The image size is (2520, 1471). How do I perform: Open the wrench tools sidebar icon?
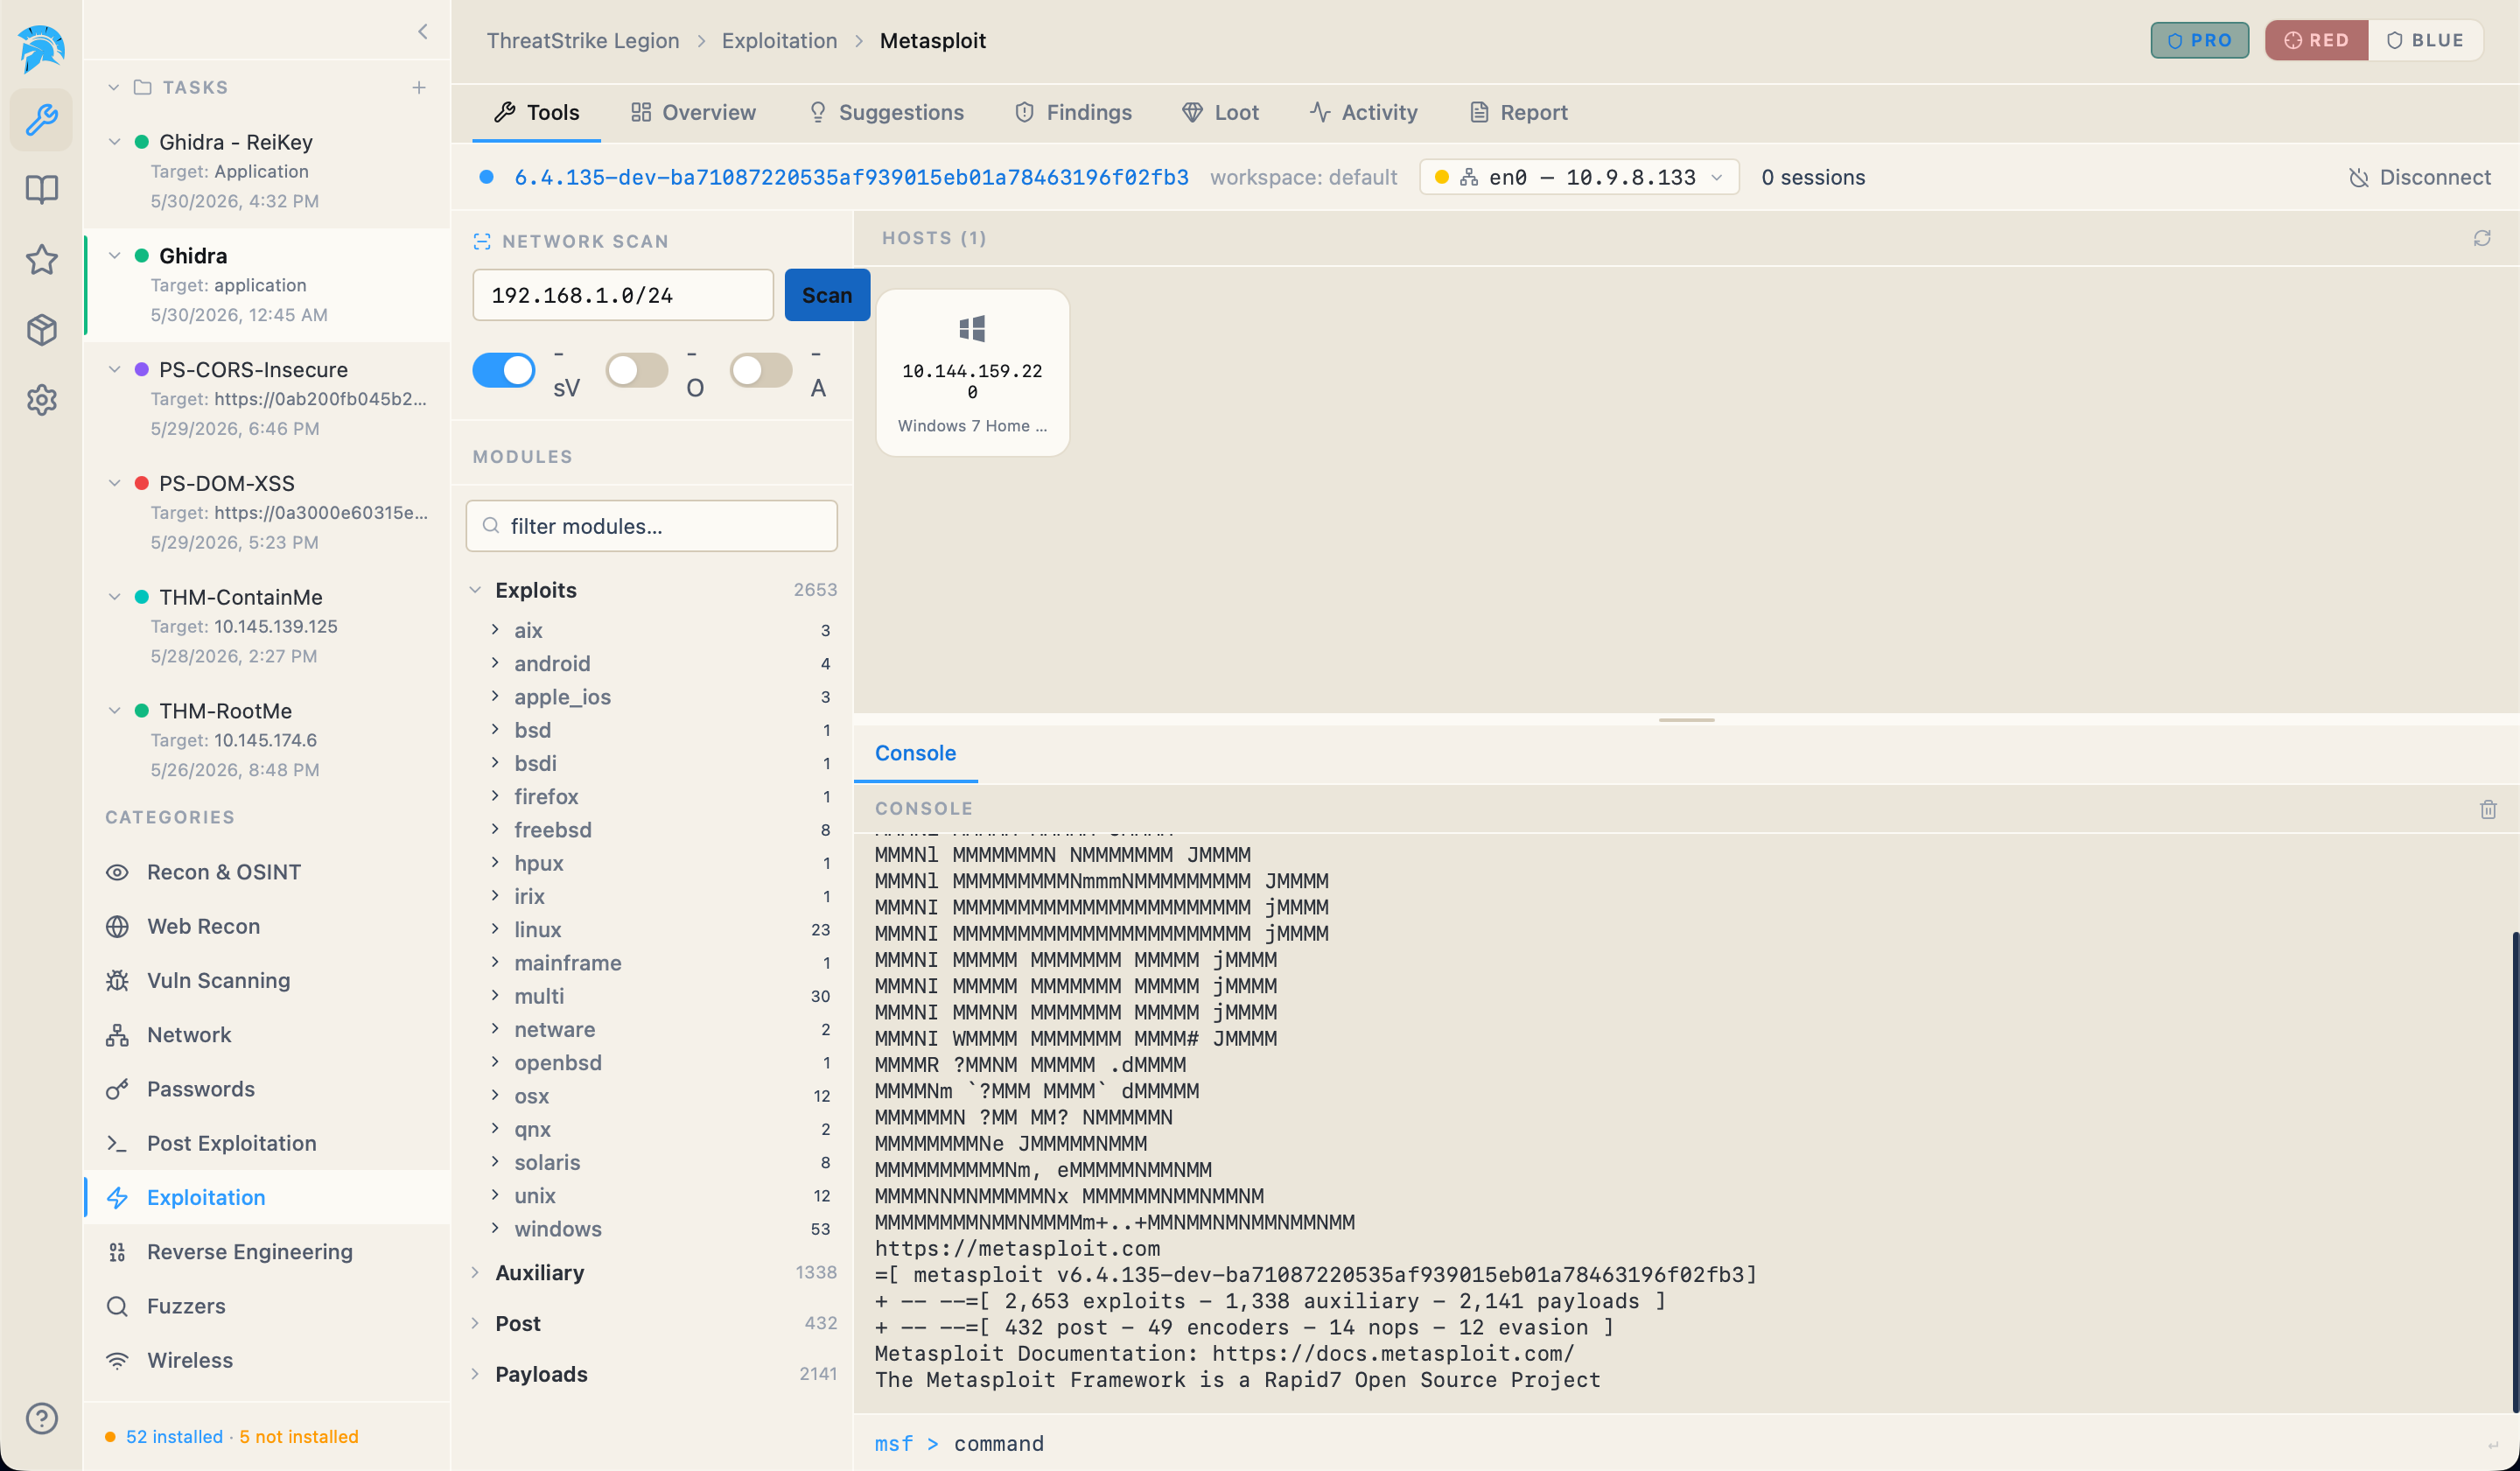(x=41, y=120)
